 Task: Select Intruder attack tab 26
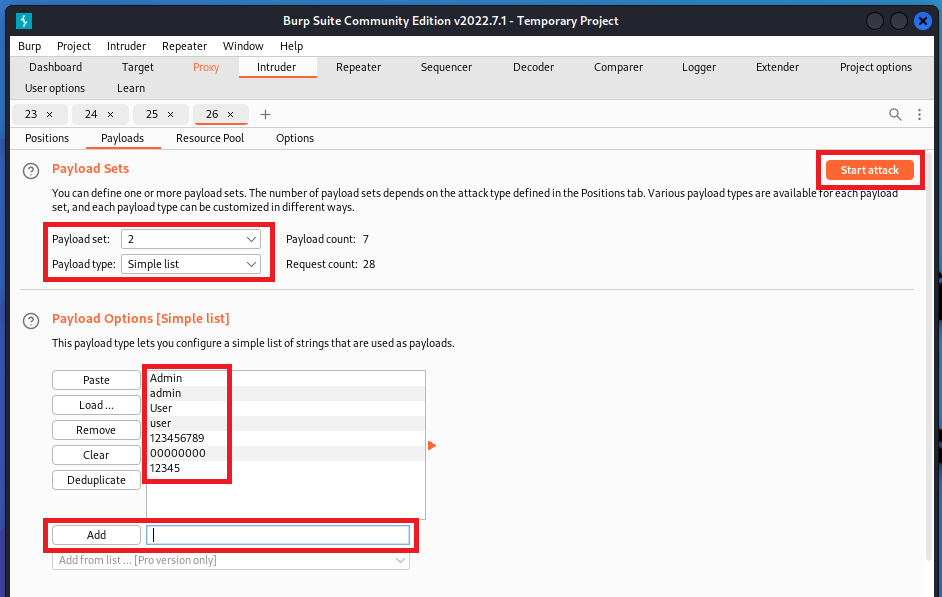[212, 114]
